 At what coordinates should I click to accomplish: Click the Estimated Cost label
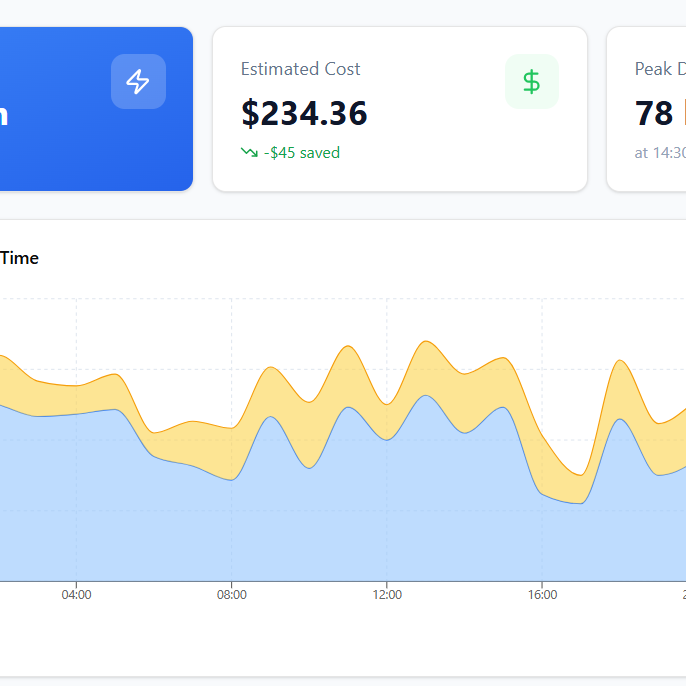[x=300, y=69]
